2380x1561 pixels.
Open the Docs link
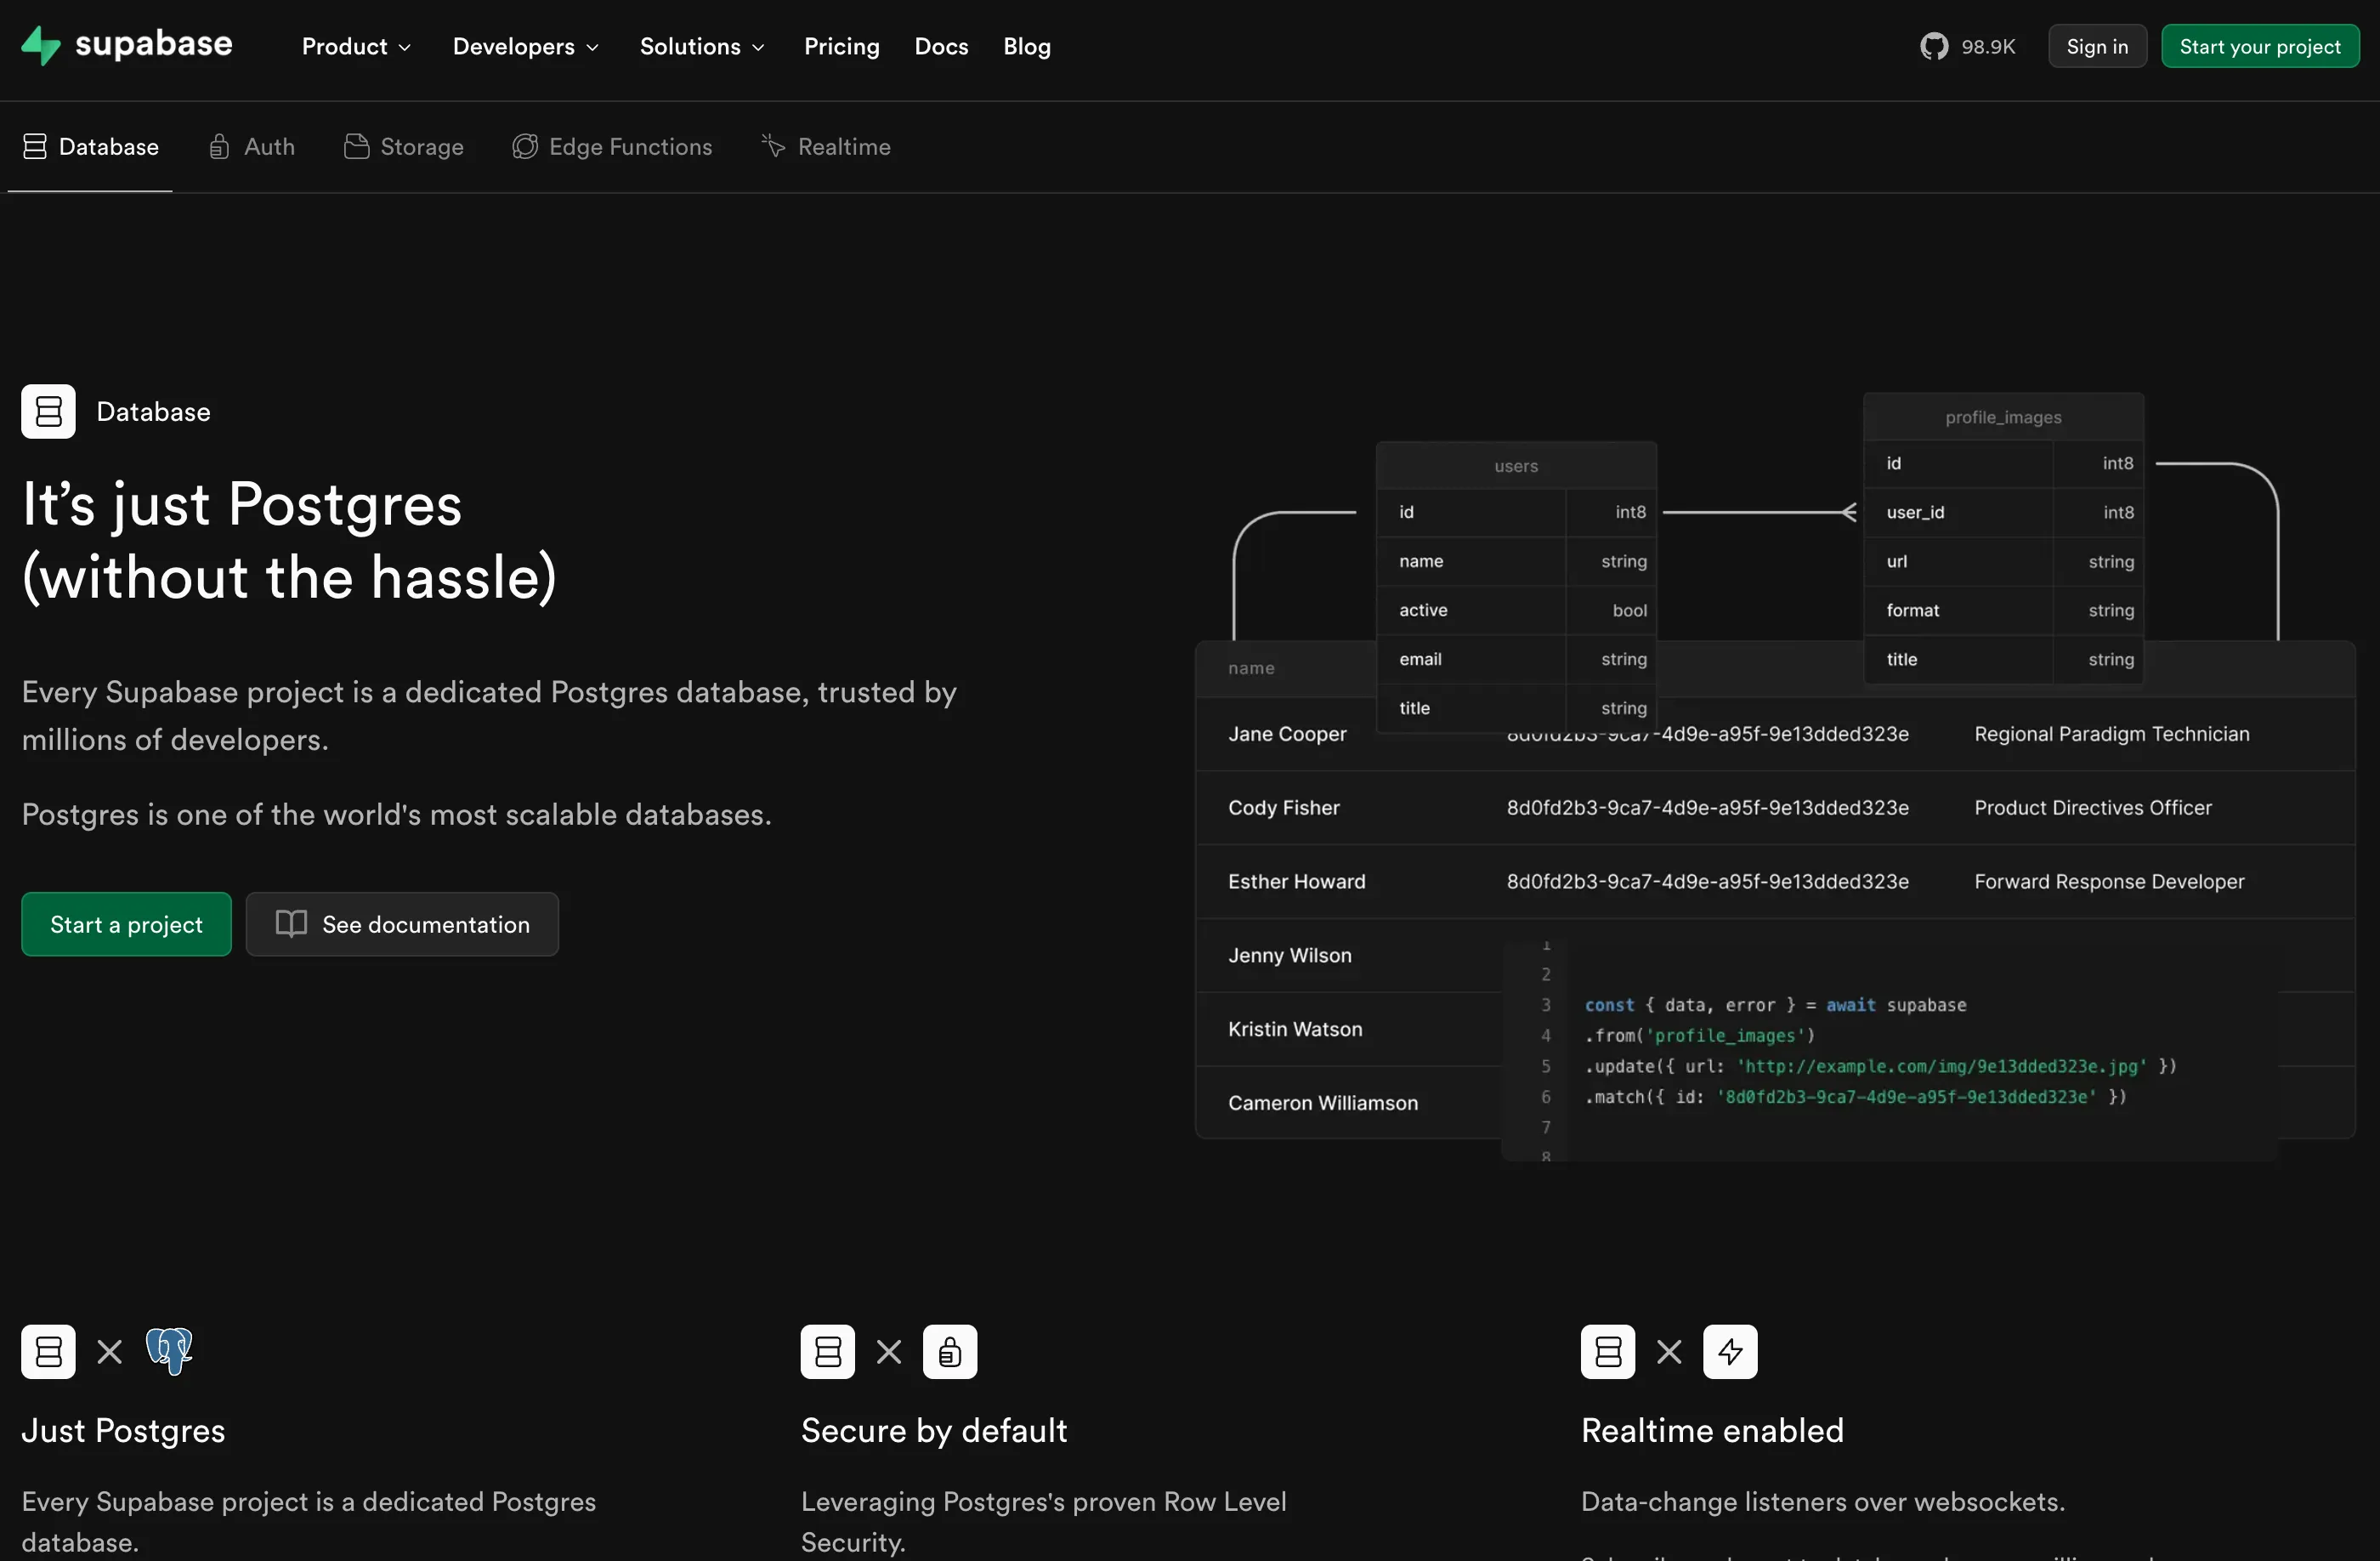940,46
